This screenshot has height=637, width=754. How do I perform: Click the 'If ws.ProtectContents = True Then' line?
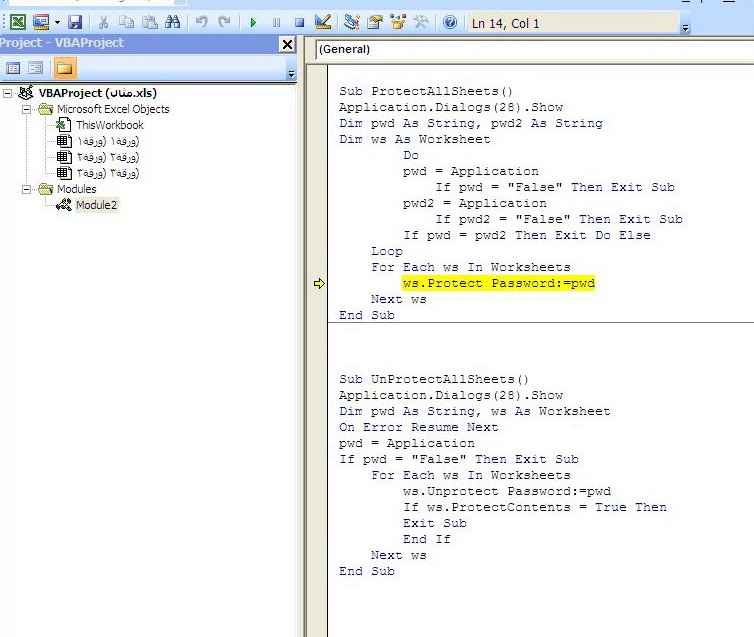coord(535,507)
